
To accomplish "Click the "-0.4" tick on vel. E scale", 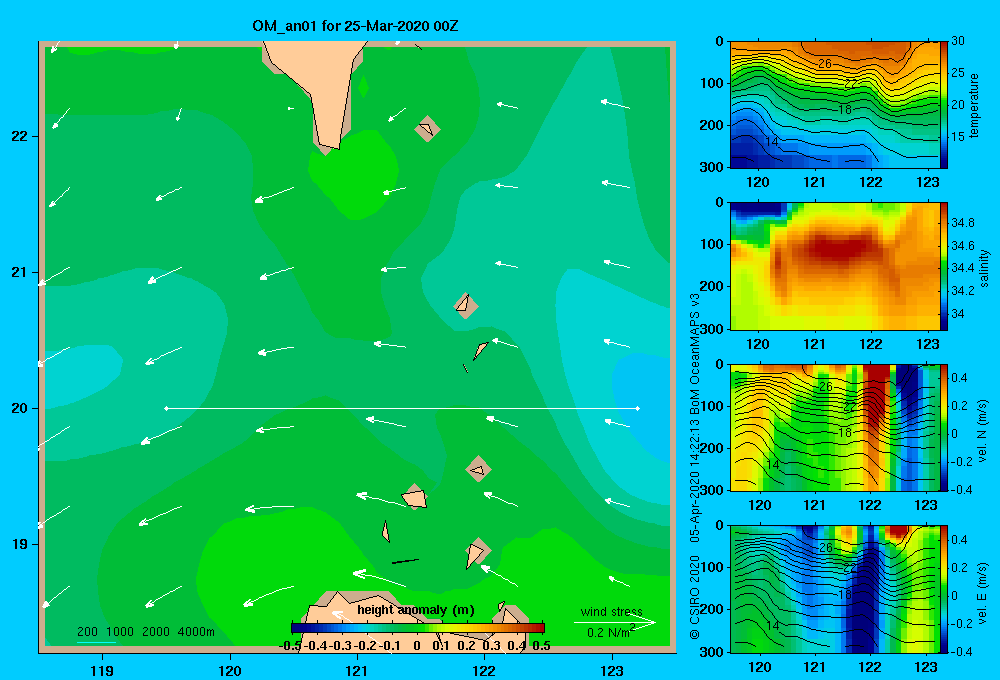I will click(962, 651).
